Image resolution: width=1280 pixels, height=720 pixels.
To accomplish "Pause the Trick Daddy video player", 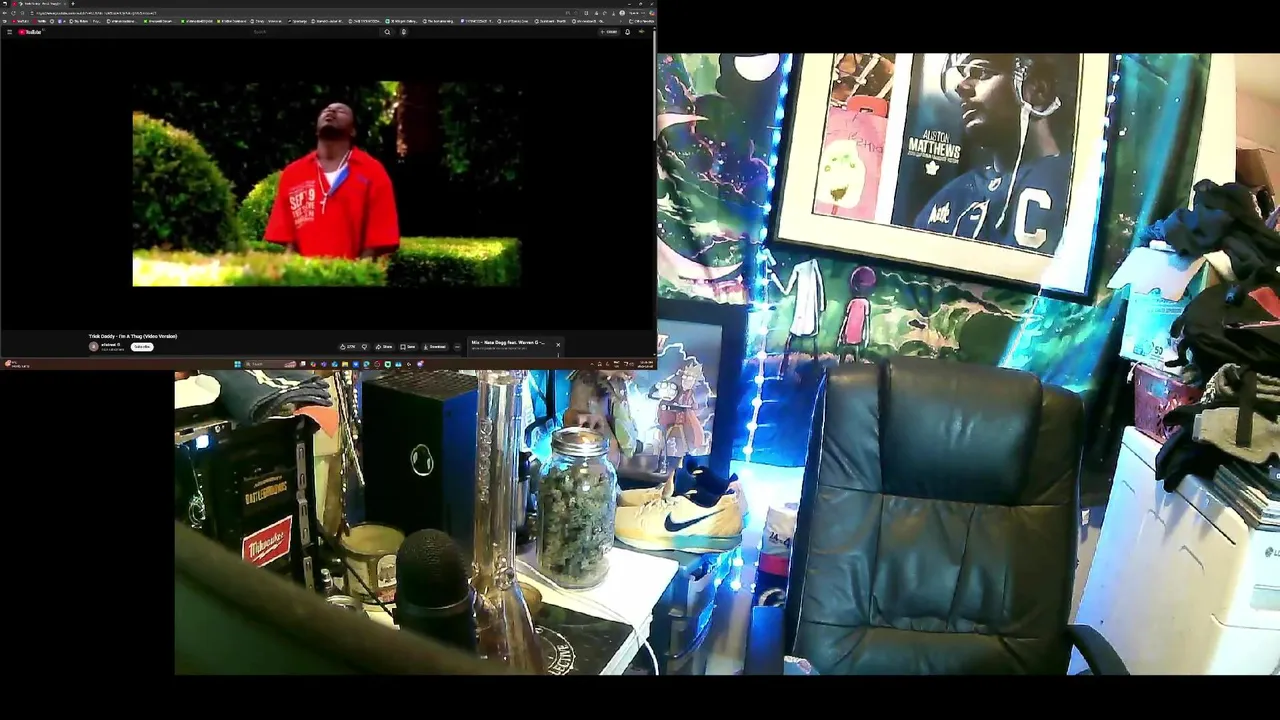I will (x=326, y=184).
